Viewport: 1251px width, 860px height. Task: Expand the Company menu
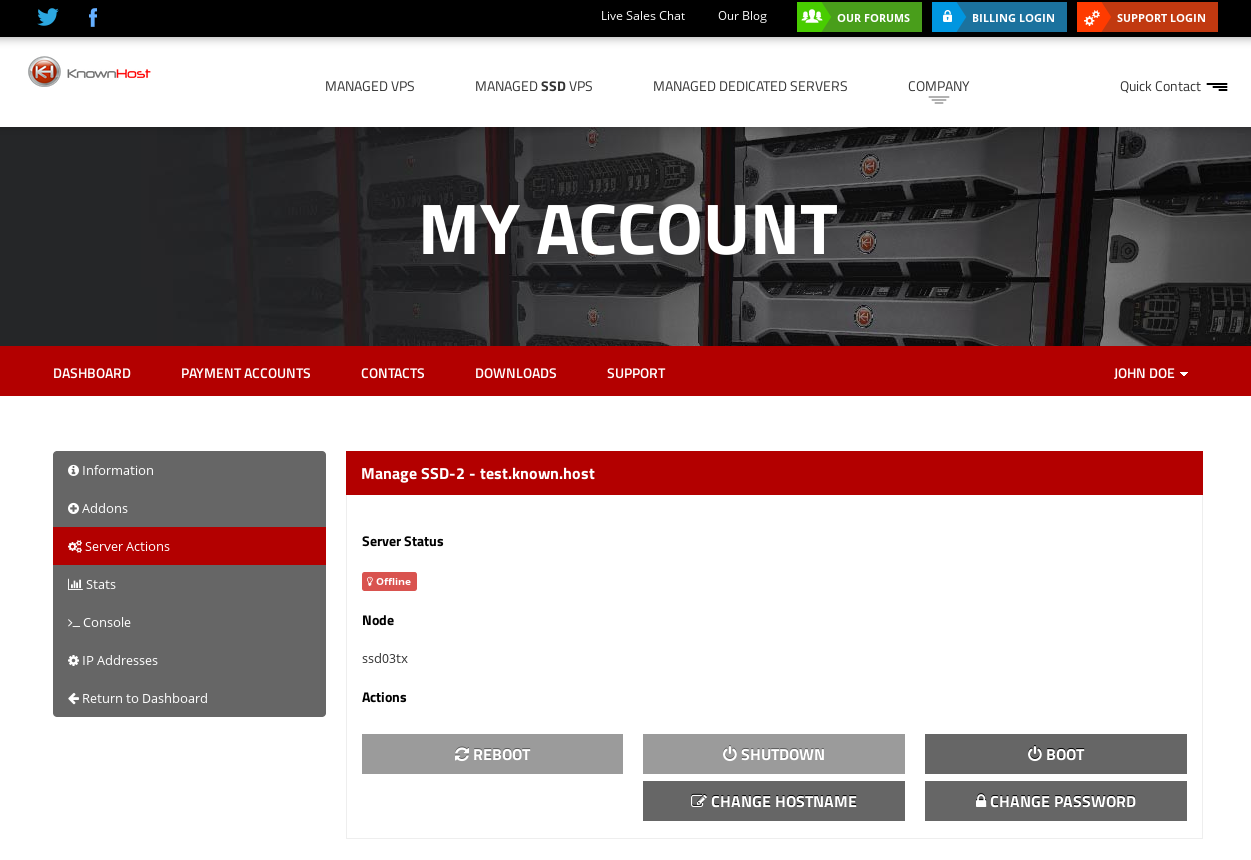pyautogui.click(x=938, y=87)
